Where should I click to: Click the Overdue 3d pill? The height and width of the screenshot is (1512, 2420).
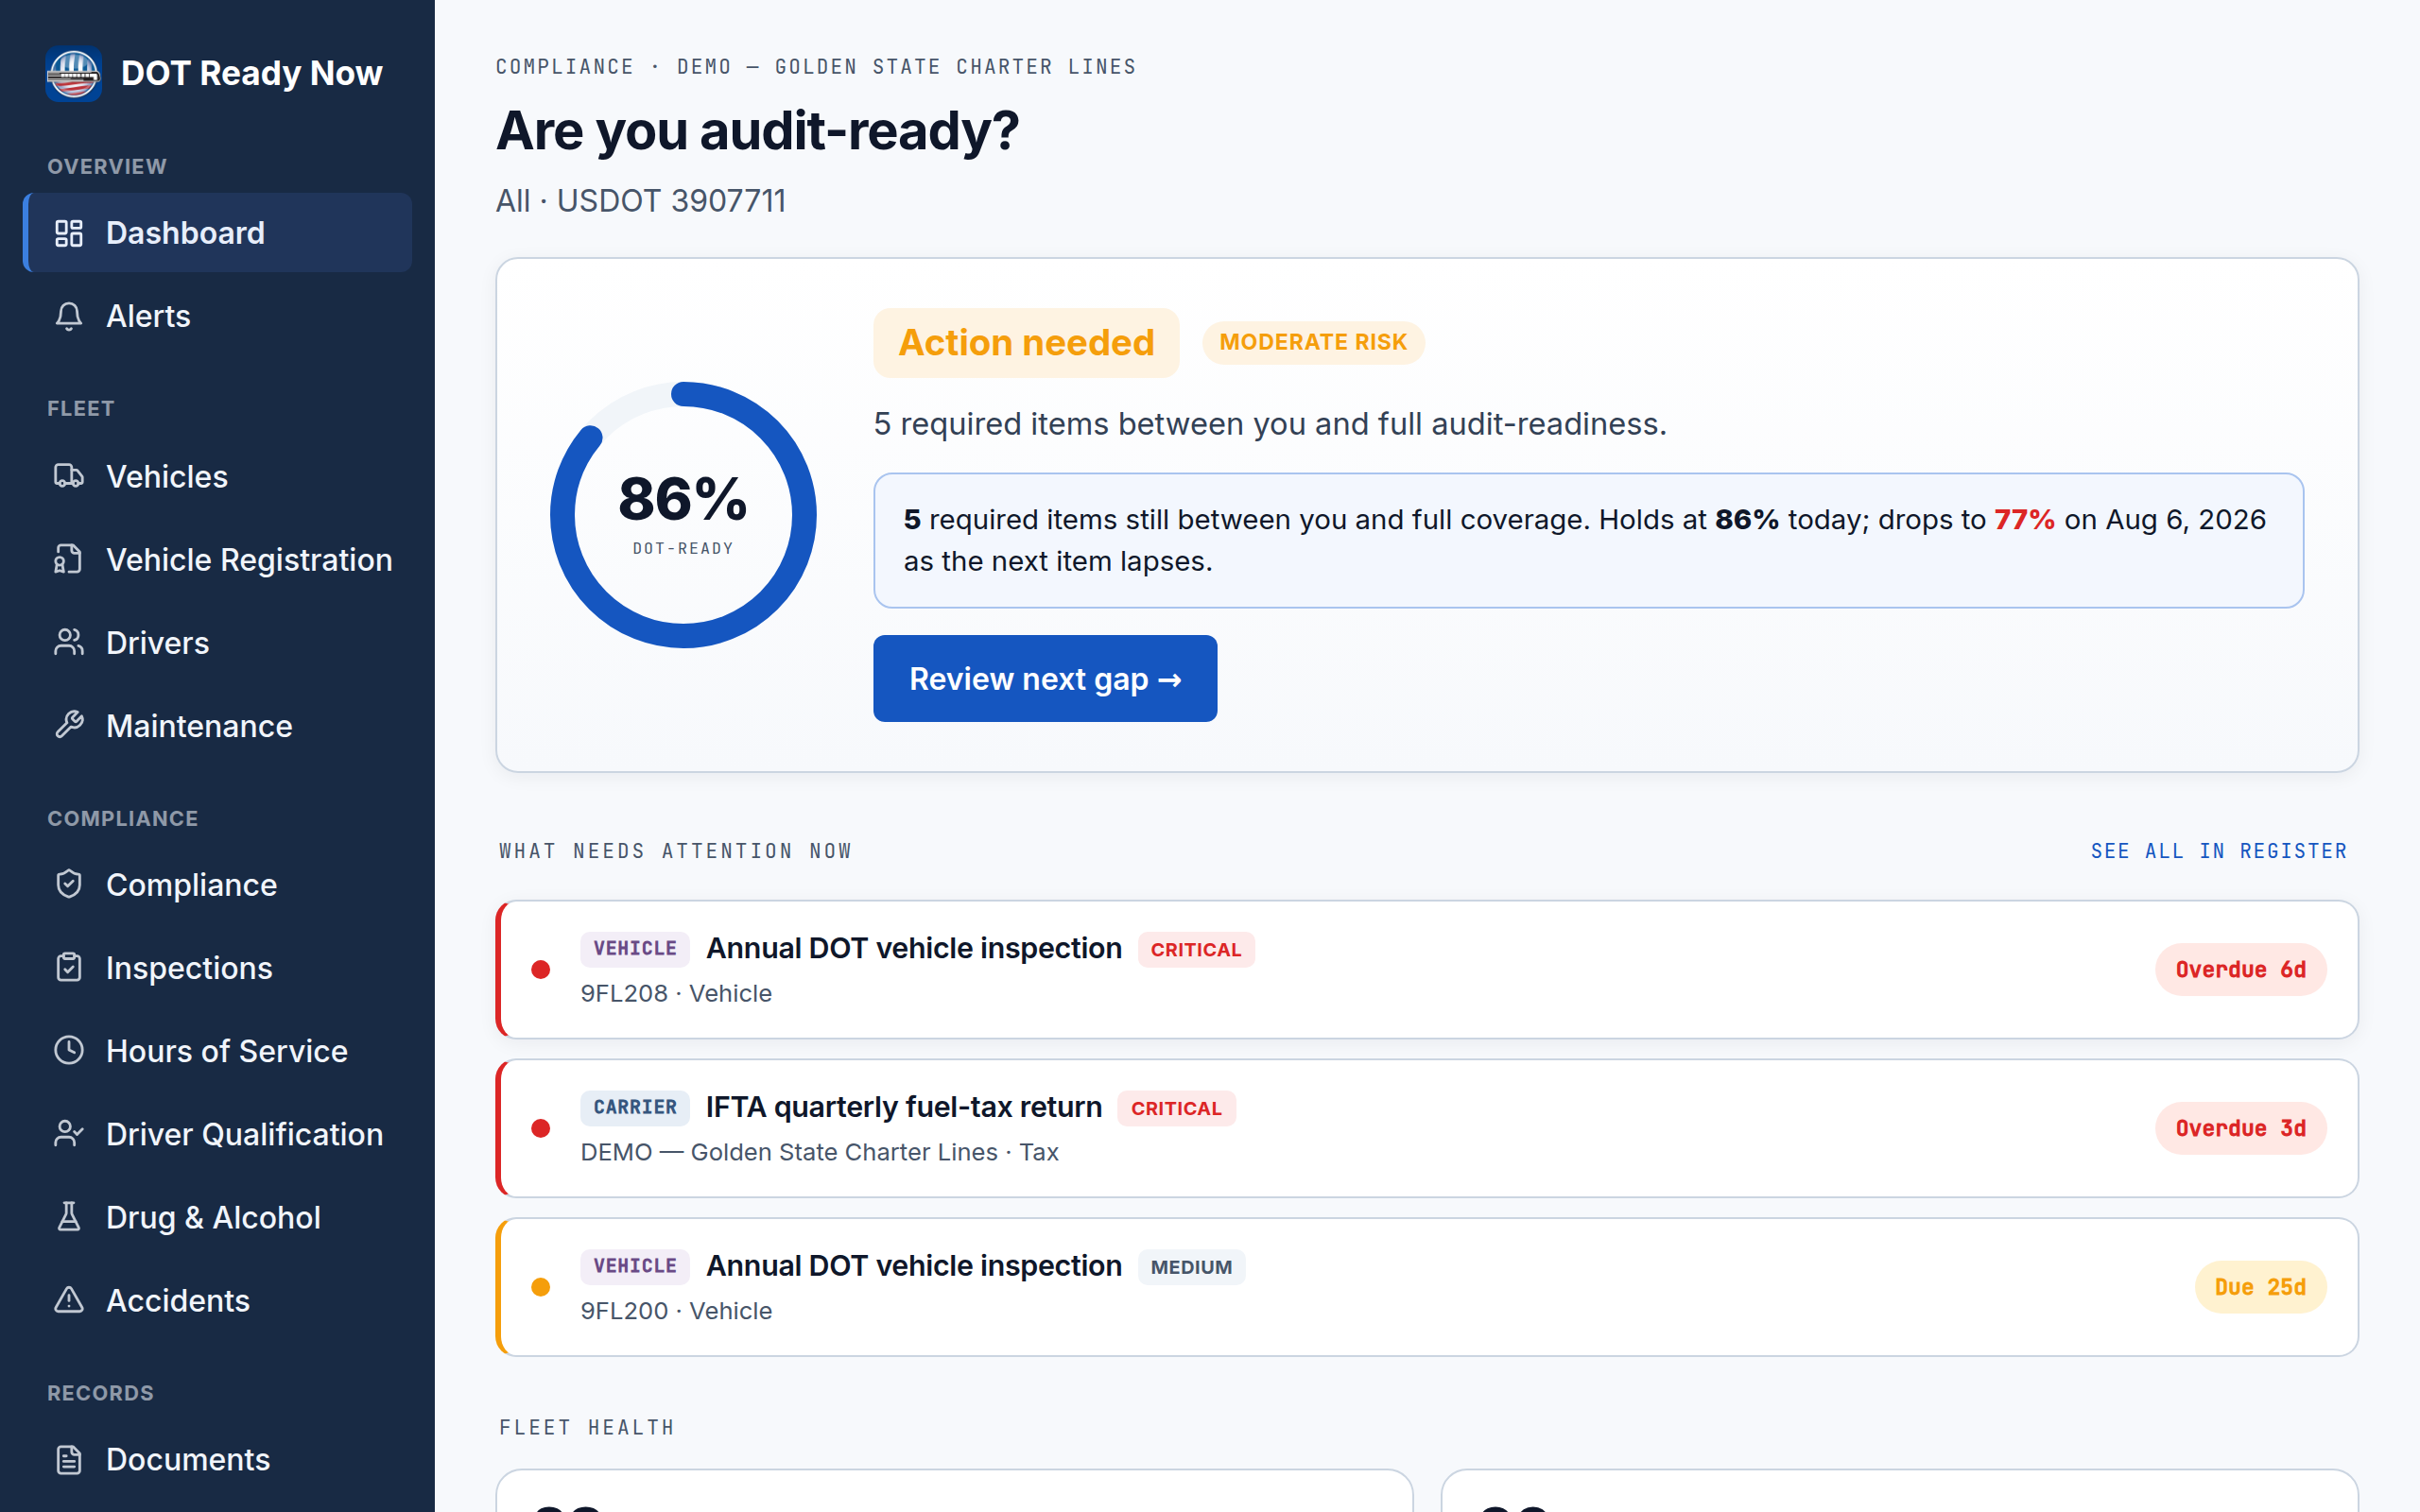pyautogui.click(x=2240, y=1128)
